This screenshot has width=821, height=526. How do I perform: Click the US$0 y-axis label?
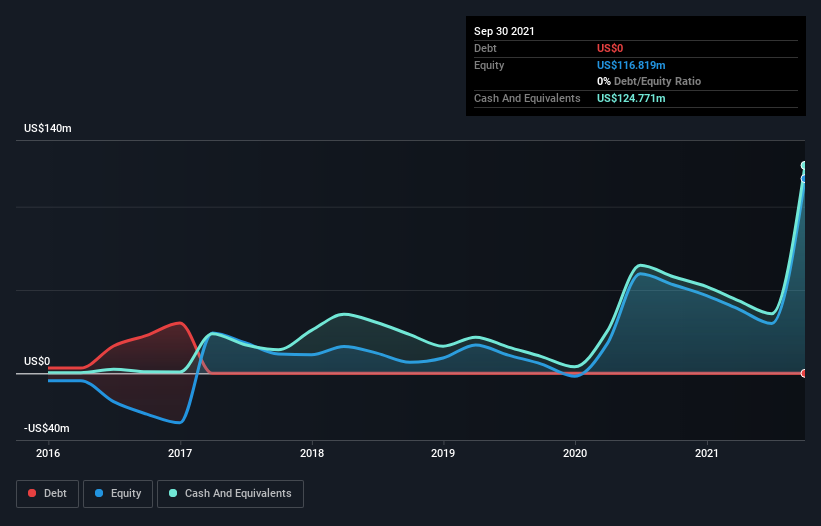[x=37, y=361]
